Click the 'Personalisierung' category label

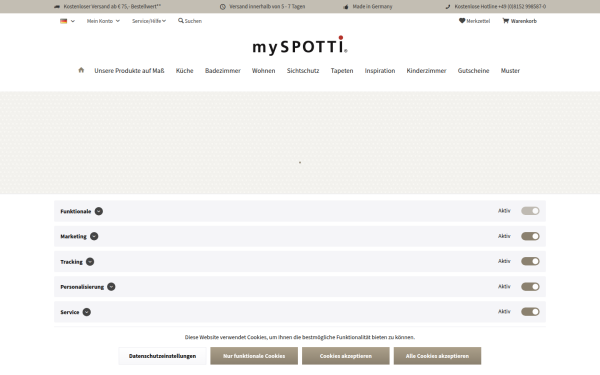click(x=82, y=287)
